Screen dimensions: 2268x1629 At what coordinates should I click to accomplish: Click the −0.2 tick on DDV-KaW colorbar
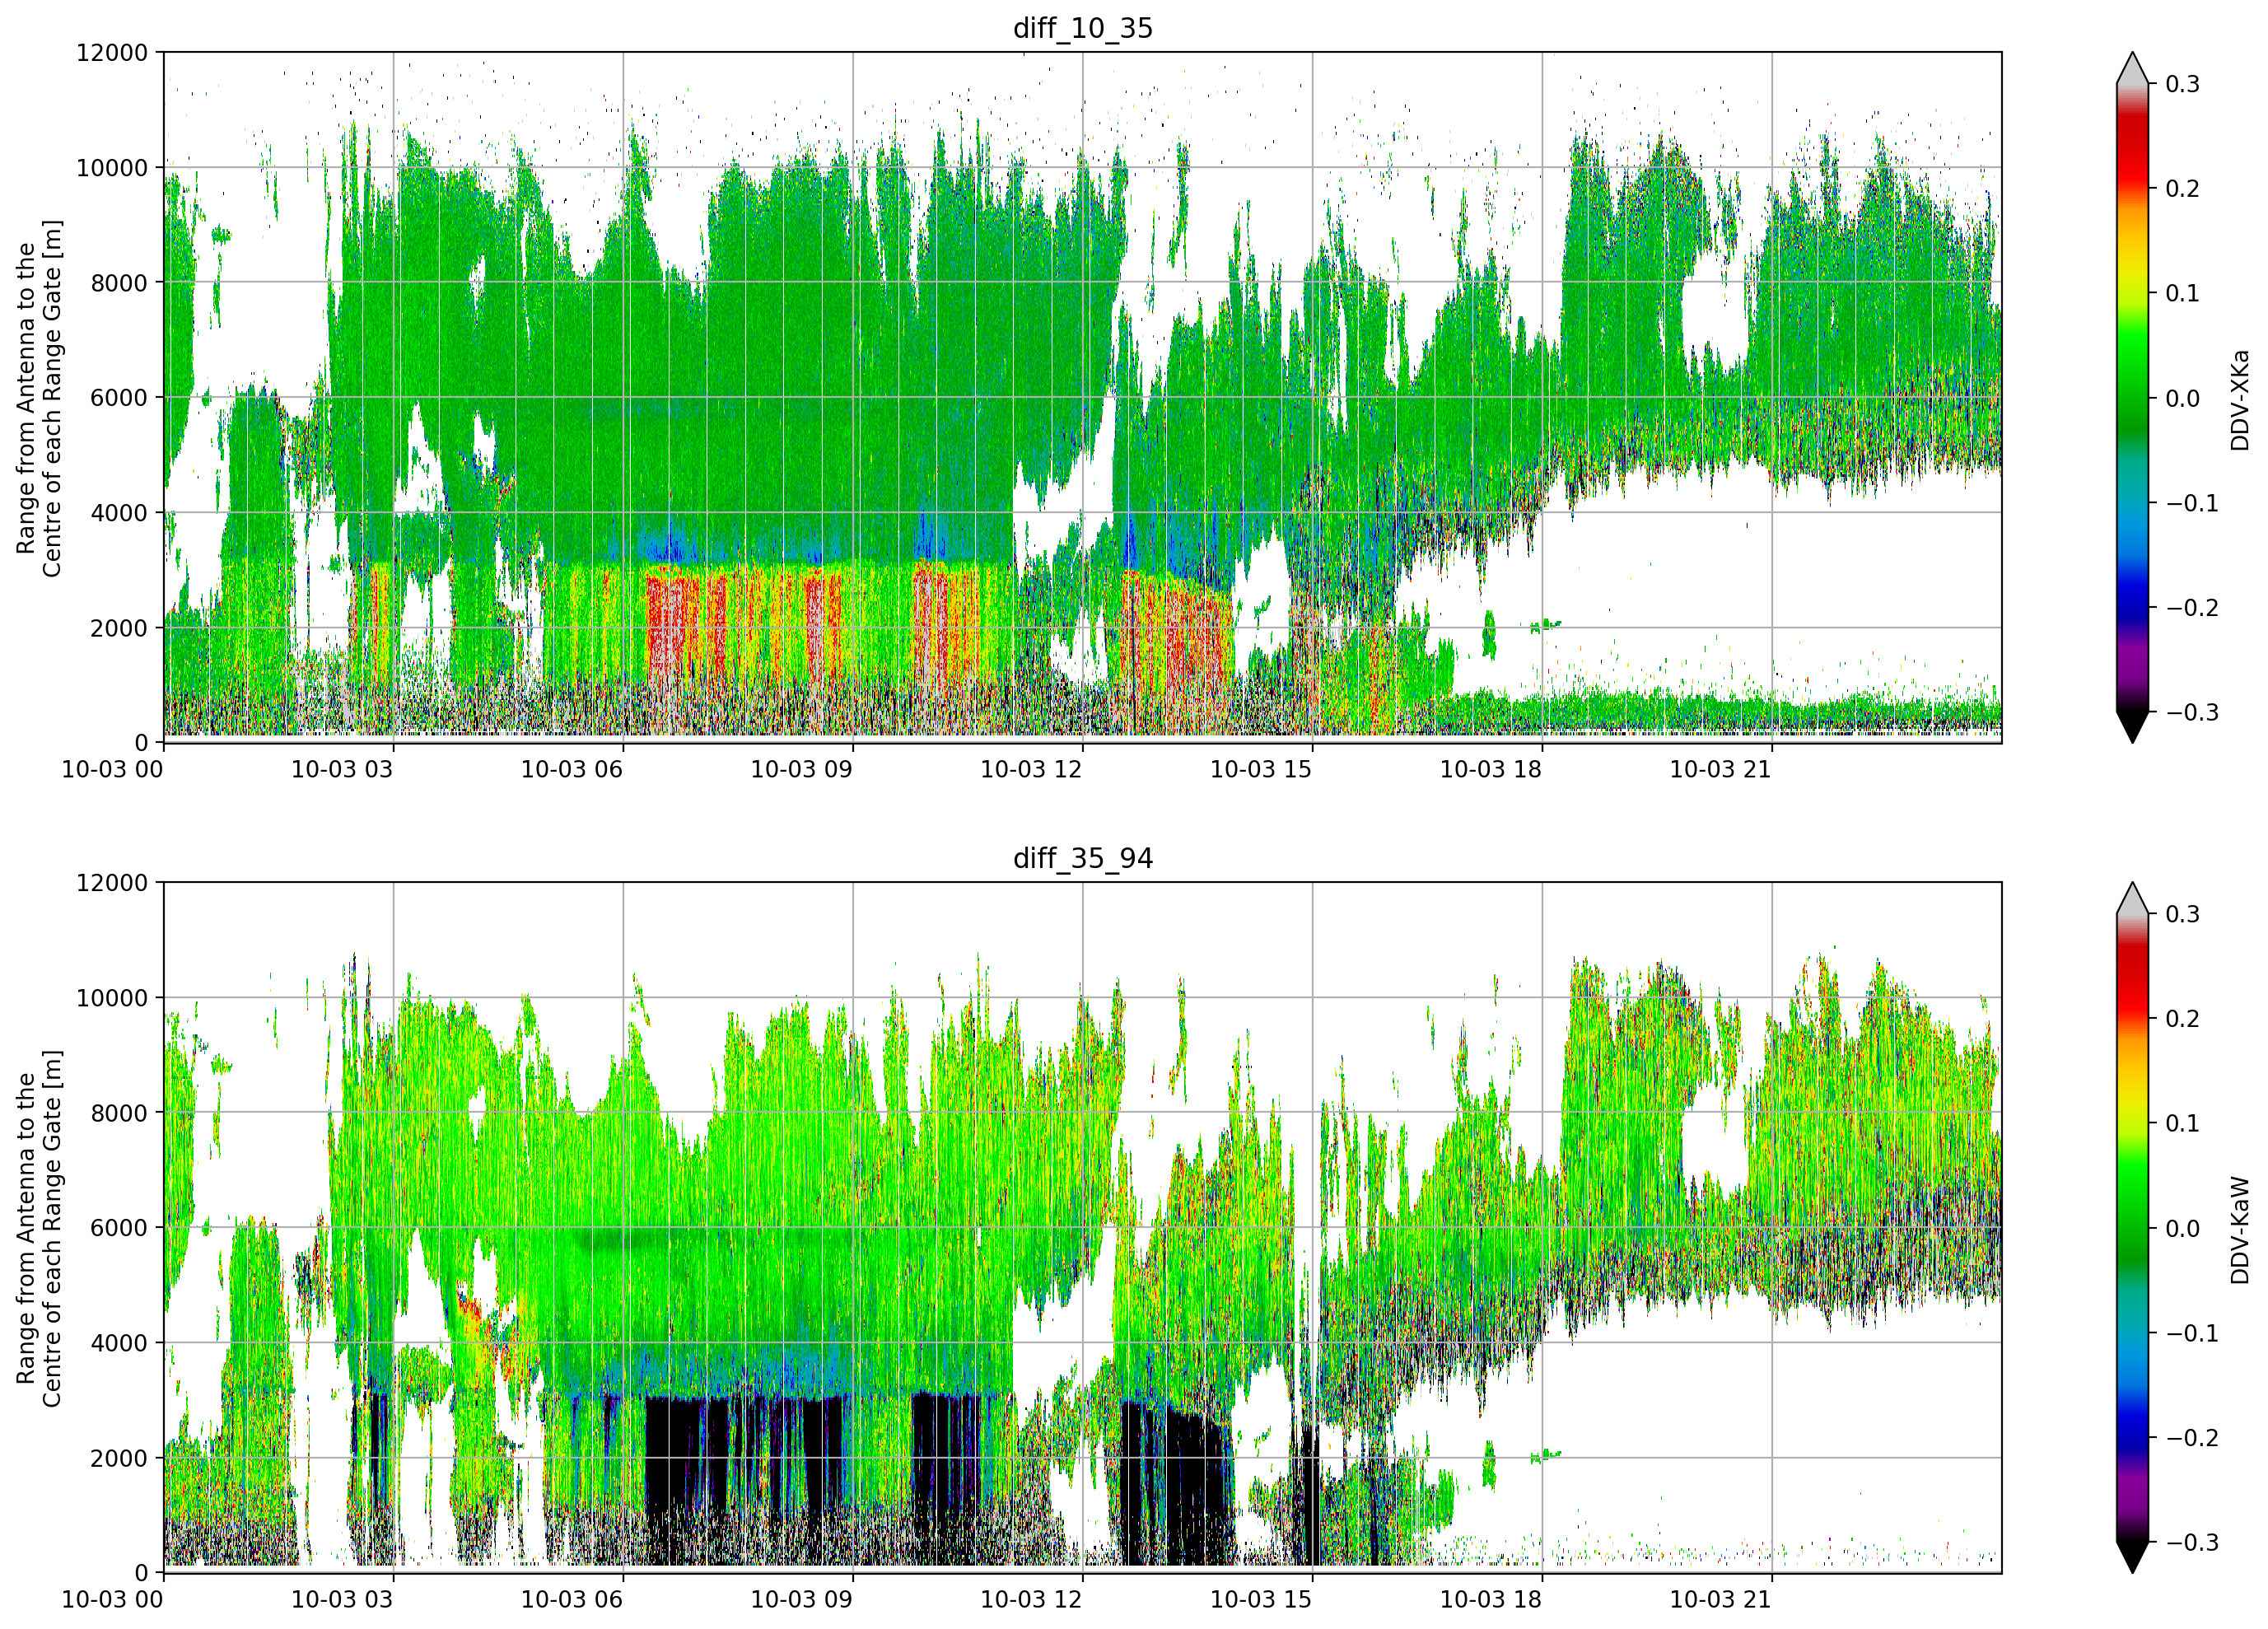tap(2192, 1438)
